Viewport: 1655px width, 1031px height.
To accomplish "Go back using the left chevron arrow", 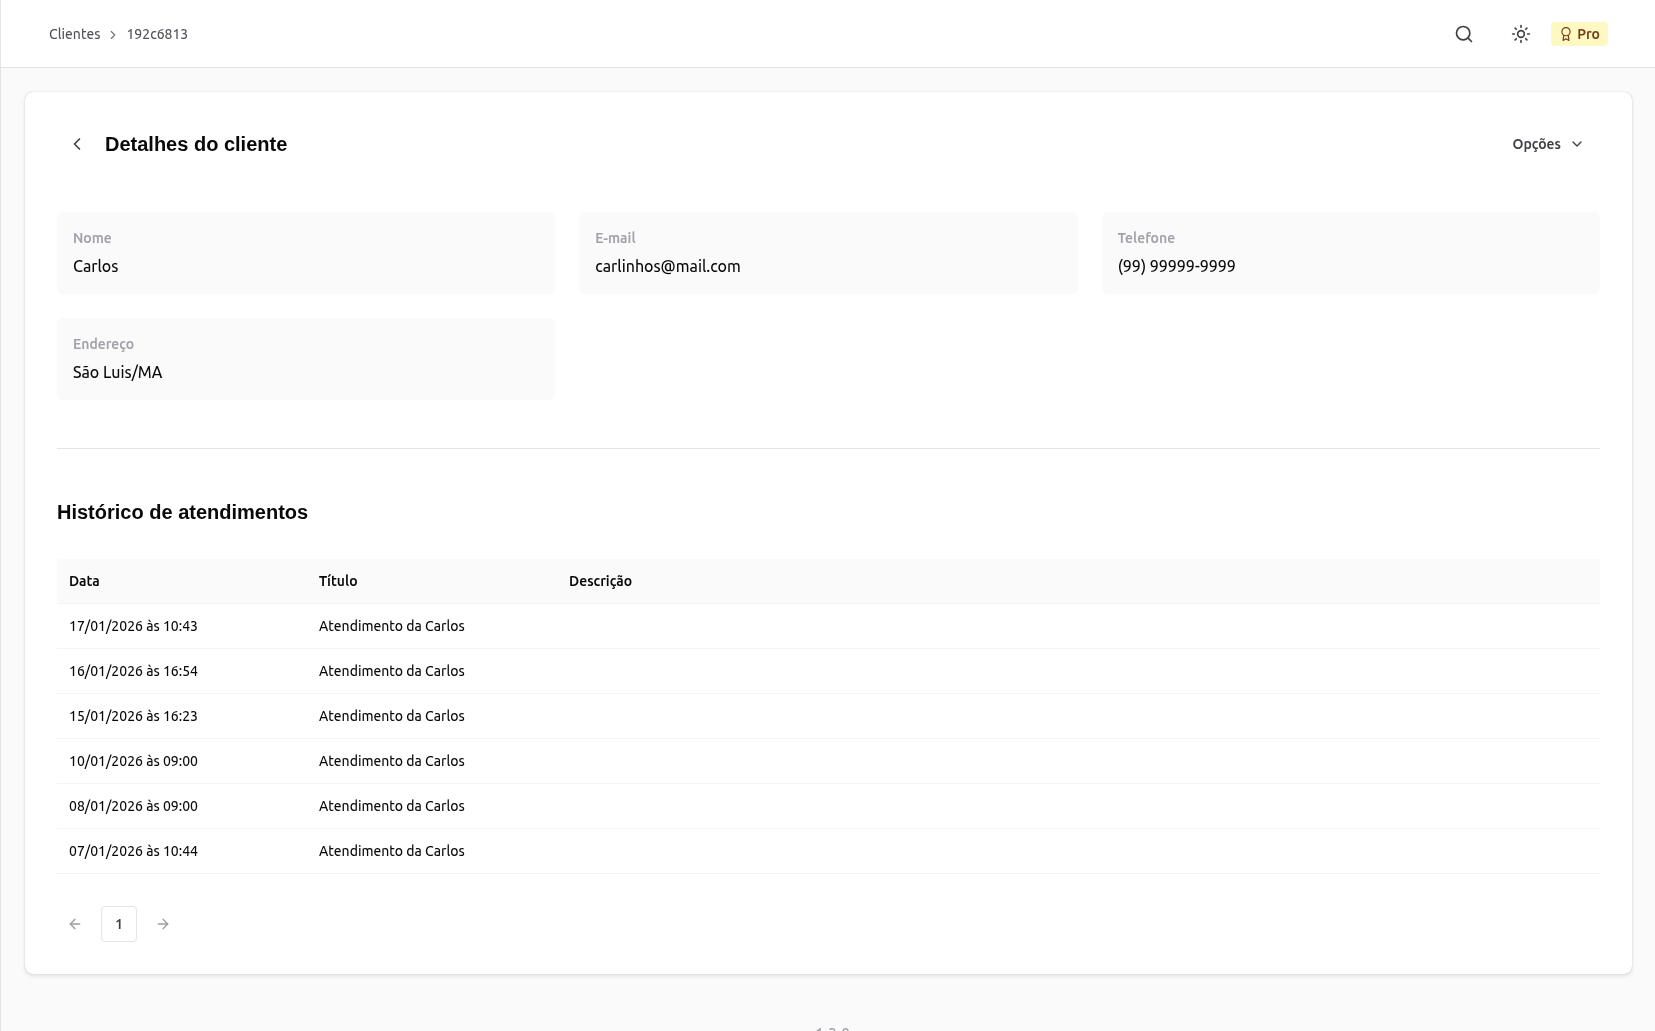I will pos(77,144).
